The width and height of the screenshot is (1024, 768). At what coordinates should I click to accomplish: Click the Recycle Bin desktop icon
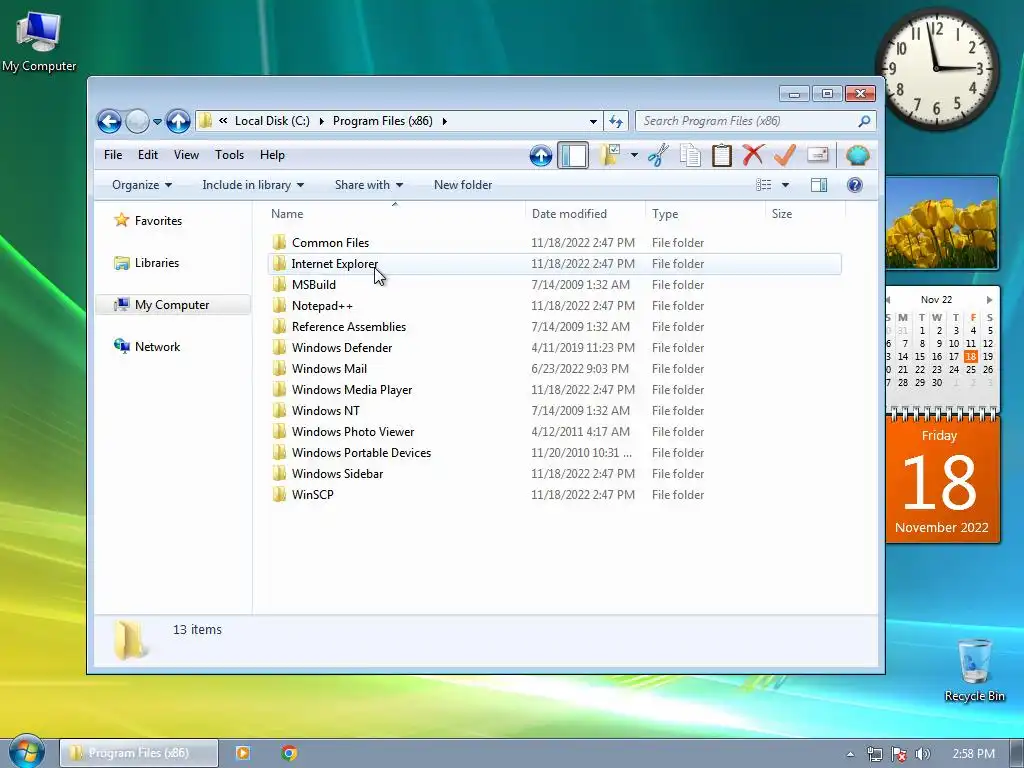974,670
